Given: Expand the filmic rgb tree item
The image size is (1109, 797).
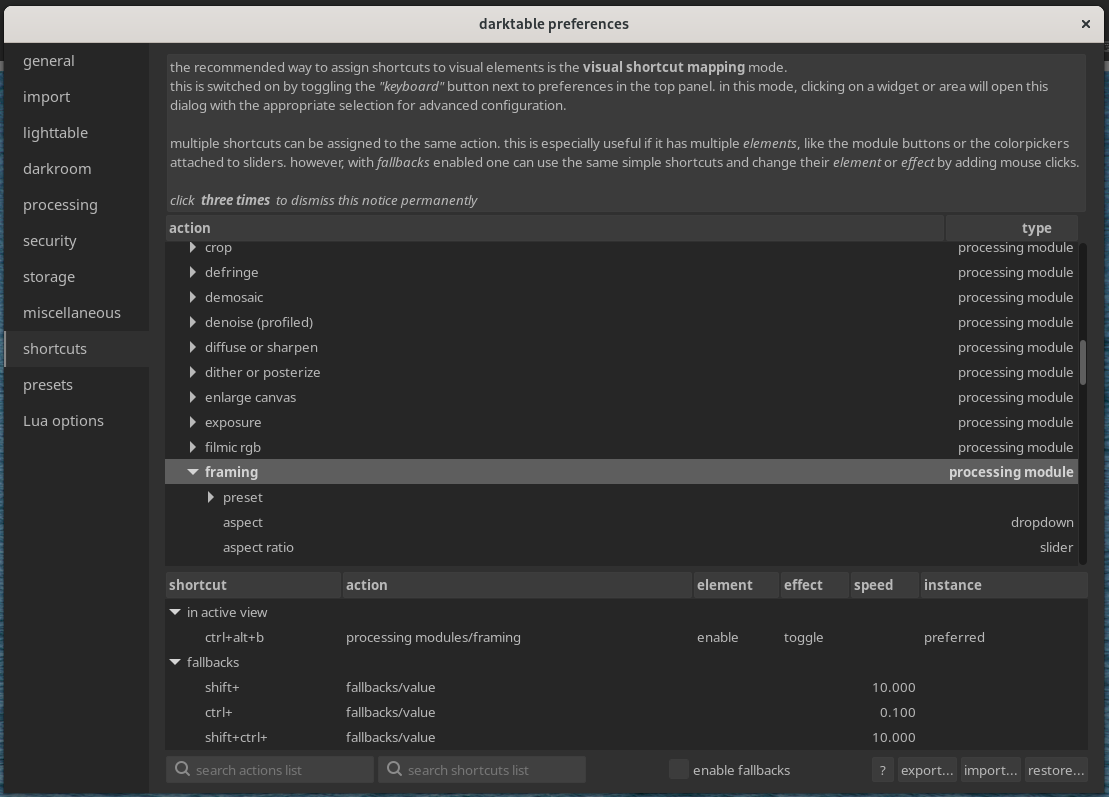Looking at the screenshot, I should coord(193,447).
